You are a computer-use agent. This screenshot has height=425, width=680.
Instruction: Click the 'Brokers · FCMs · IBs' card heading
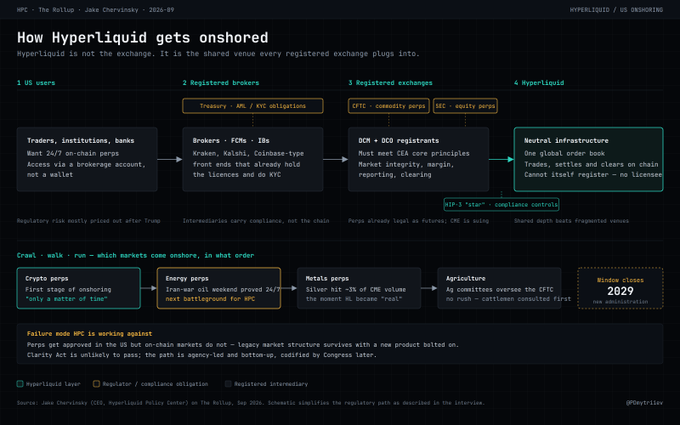click(x=231, y=141)
